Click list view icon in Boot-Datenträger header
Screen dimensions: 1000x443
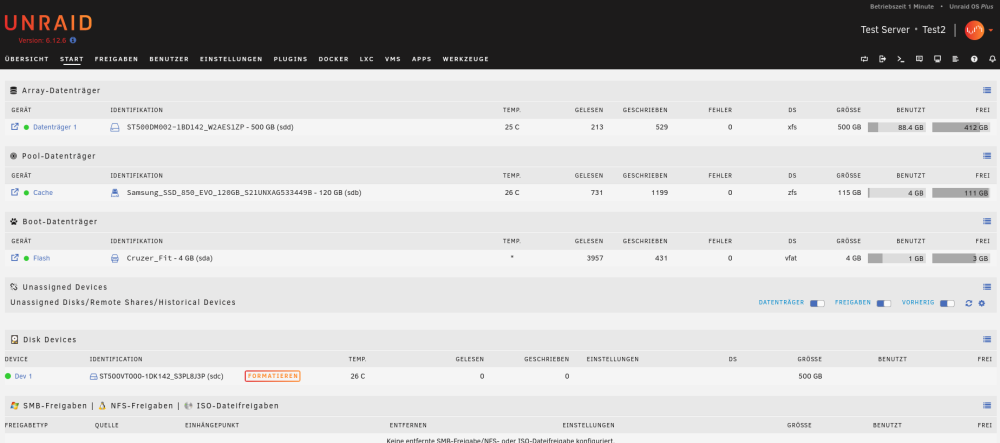pos(987,221)
